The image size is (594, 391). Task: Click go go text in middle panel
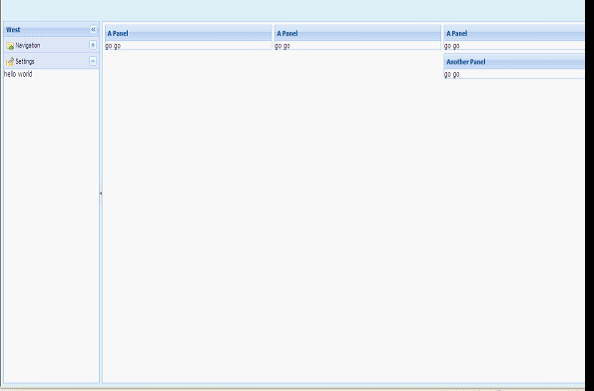282,46
